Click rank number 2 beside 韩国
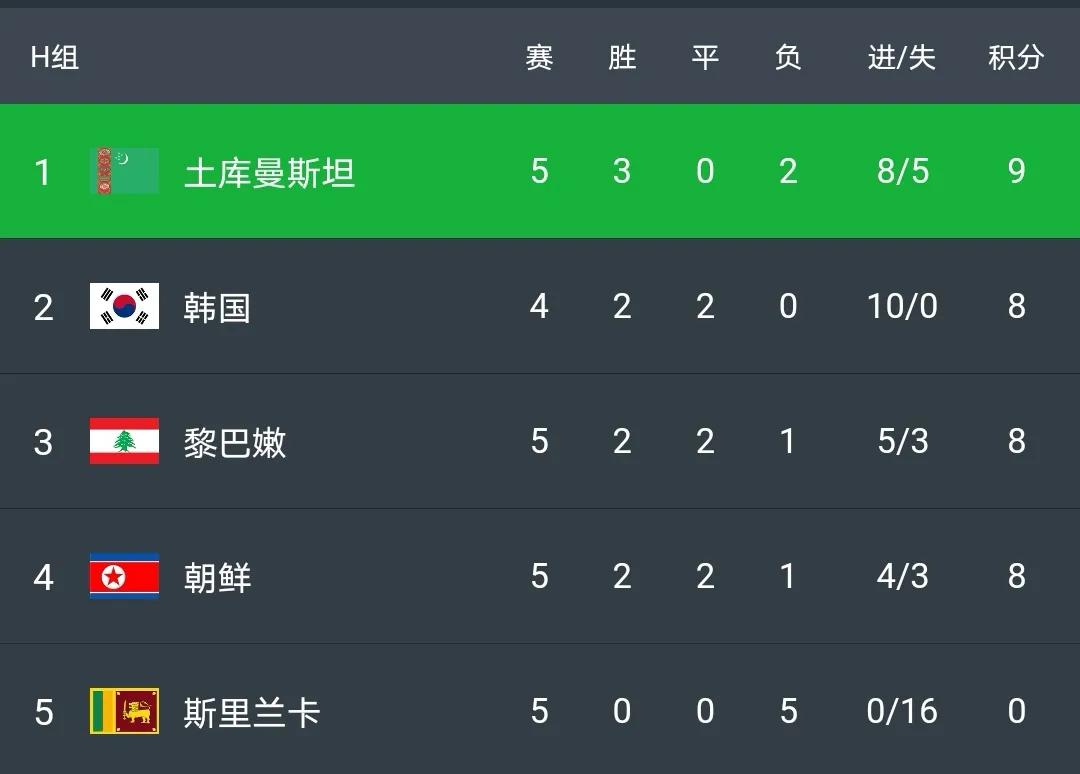1080x774 pixels. point(43,307)
